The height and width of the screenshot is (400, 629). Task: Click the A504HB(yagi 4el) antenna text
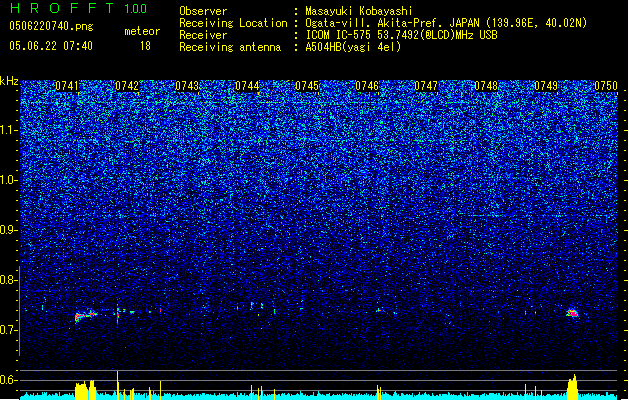353,47
